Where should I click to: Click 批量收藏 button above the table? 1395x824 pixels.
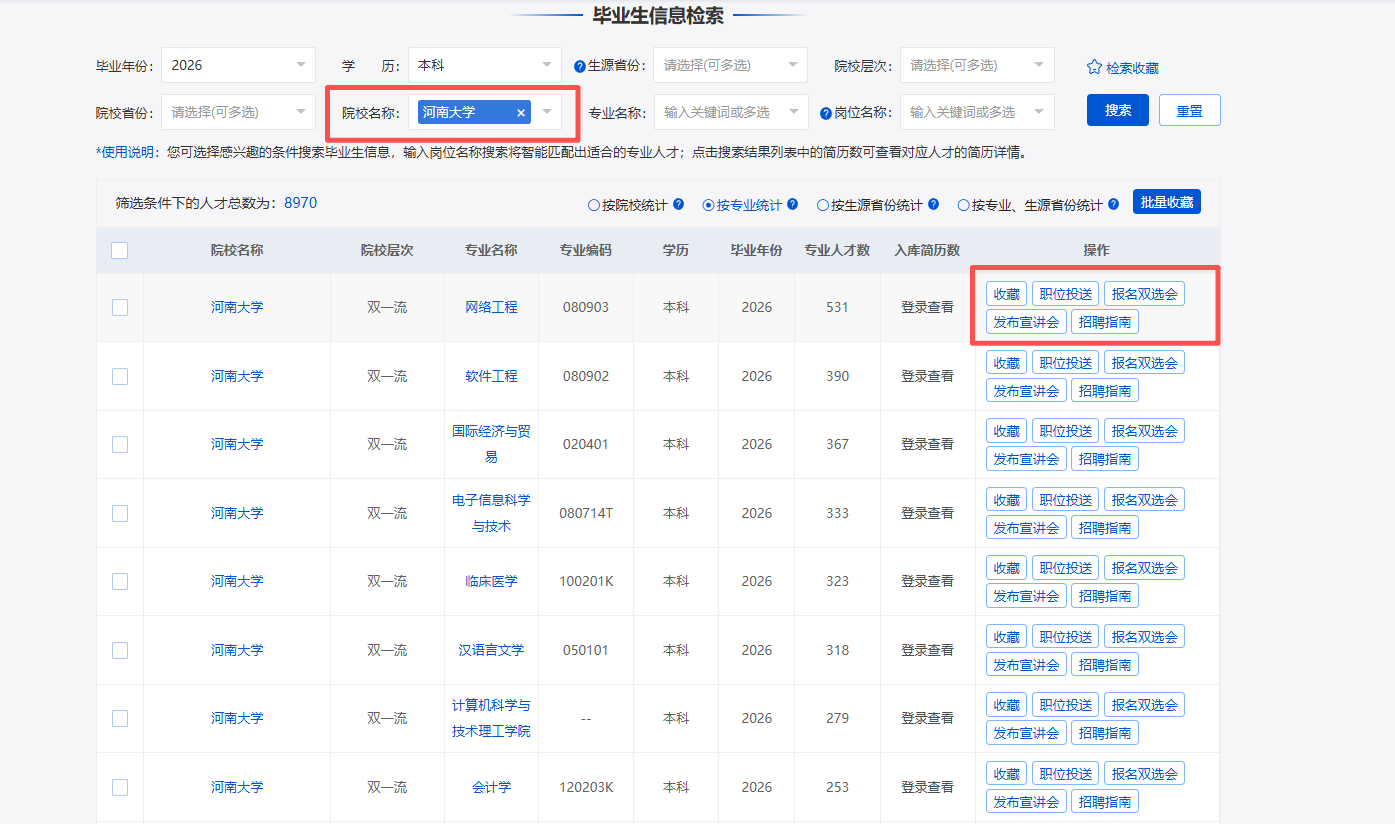point(1166,202)
